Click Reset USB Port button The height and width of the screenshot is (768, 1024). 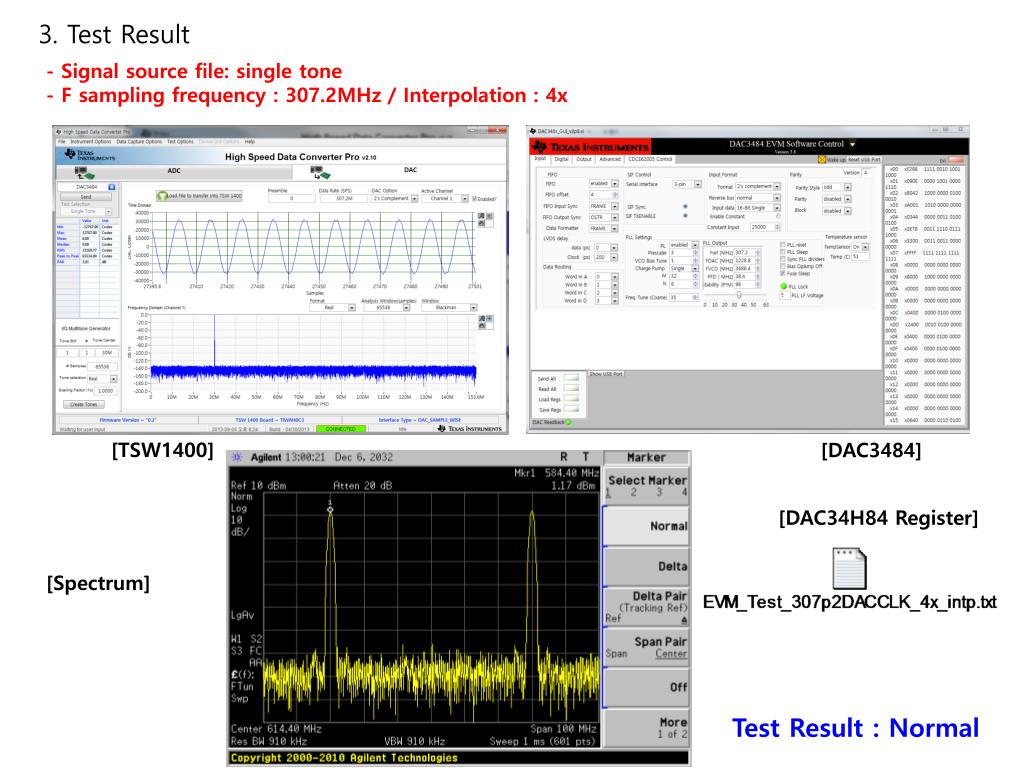(864, 159)
